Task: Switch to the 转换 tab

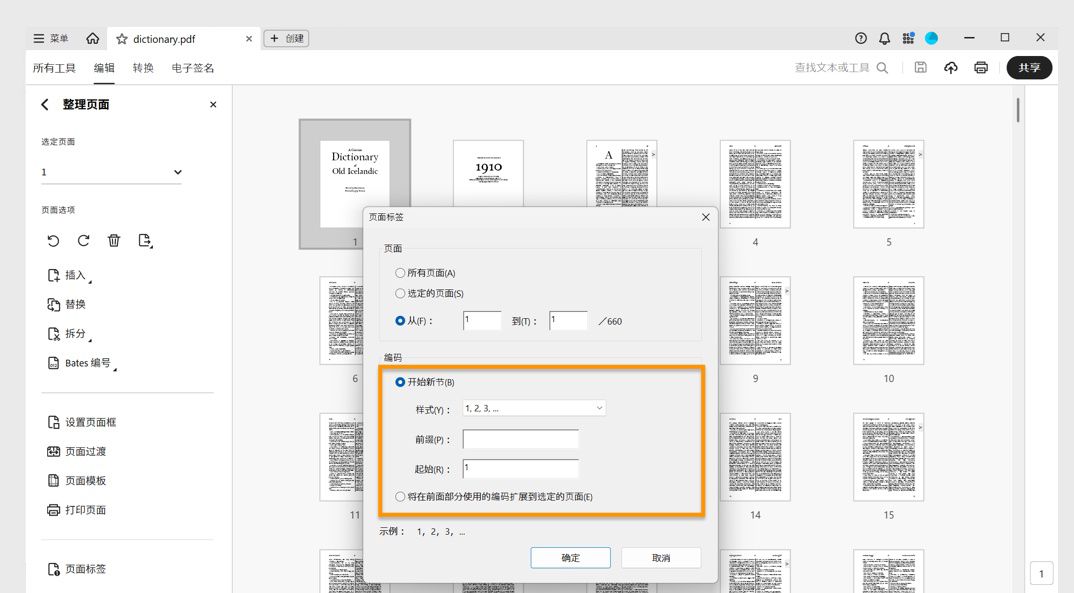Action: point(142,68)
